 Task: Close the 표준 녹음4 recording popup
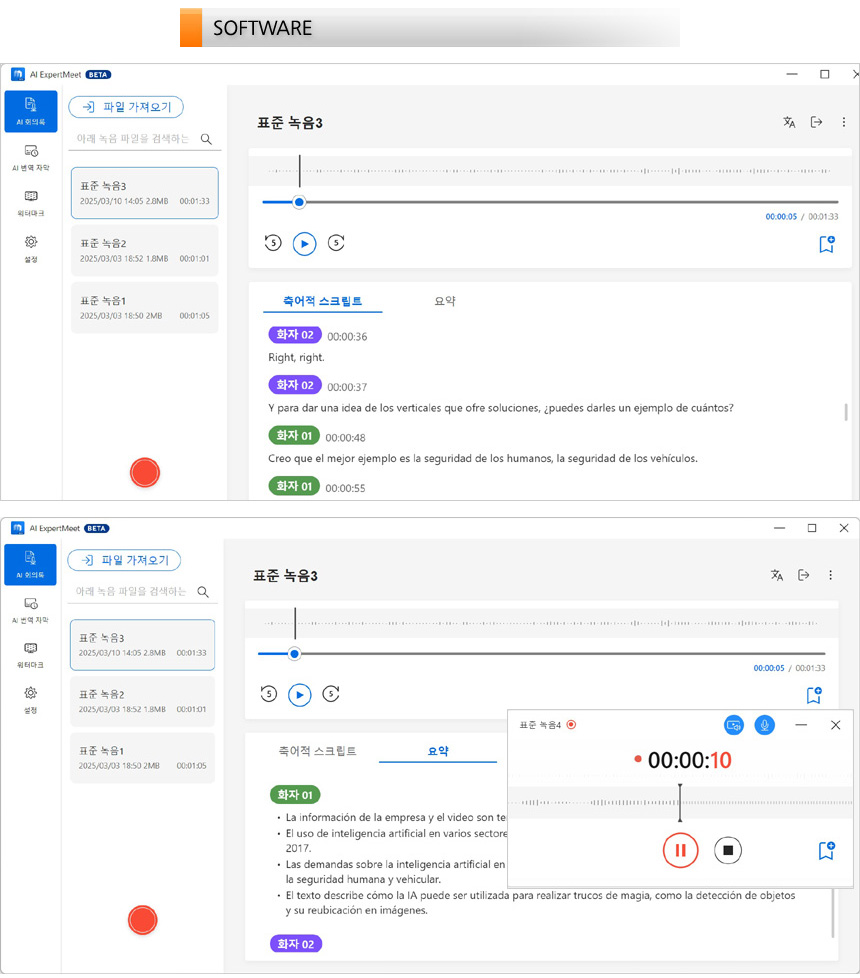point(836,725)
